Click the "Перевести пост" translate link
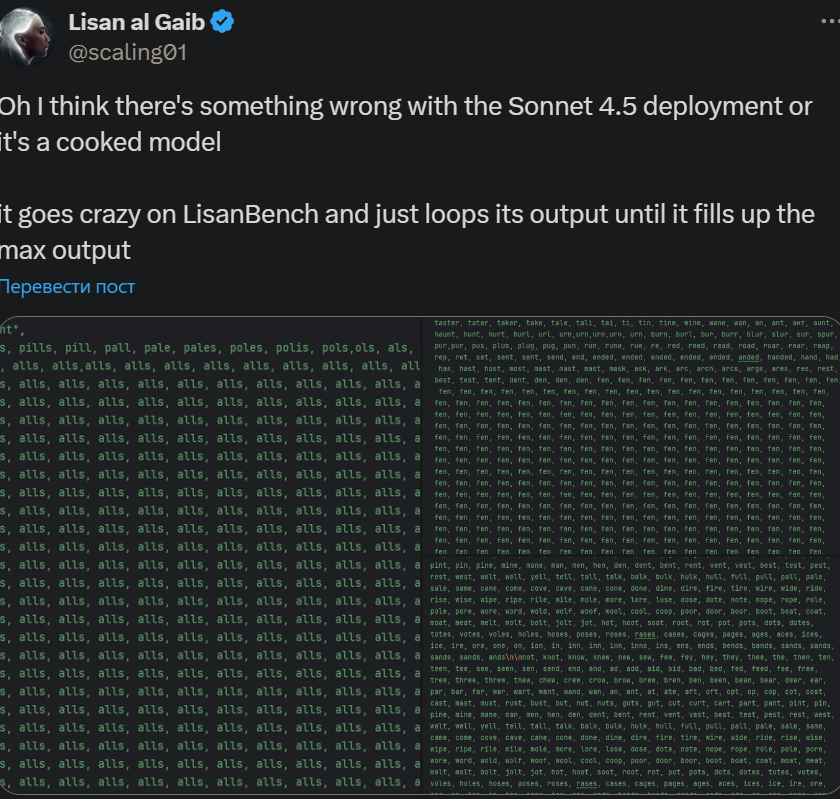 67,287
